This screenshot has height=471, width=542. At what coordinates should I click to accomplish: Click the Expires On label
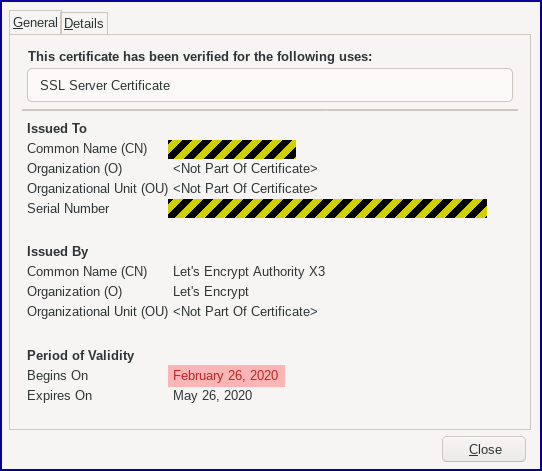59,396
